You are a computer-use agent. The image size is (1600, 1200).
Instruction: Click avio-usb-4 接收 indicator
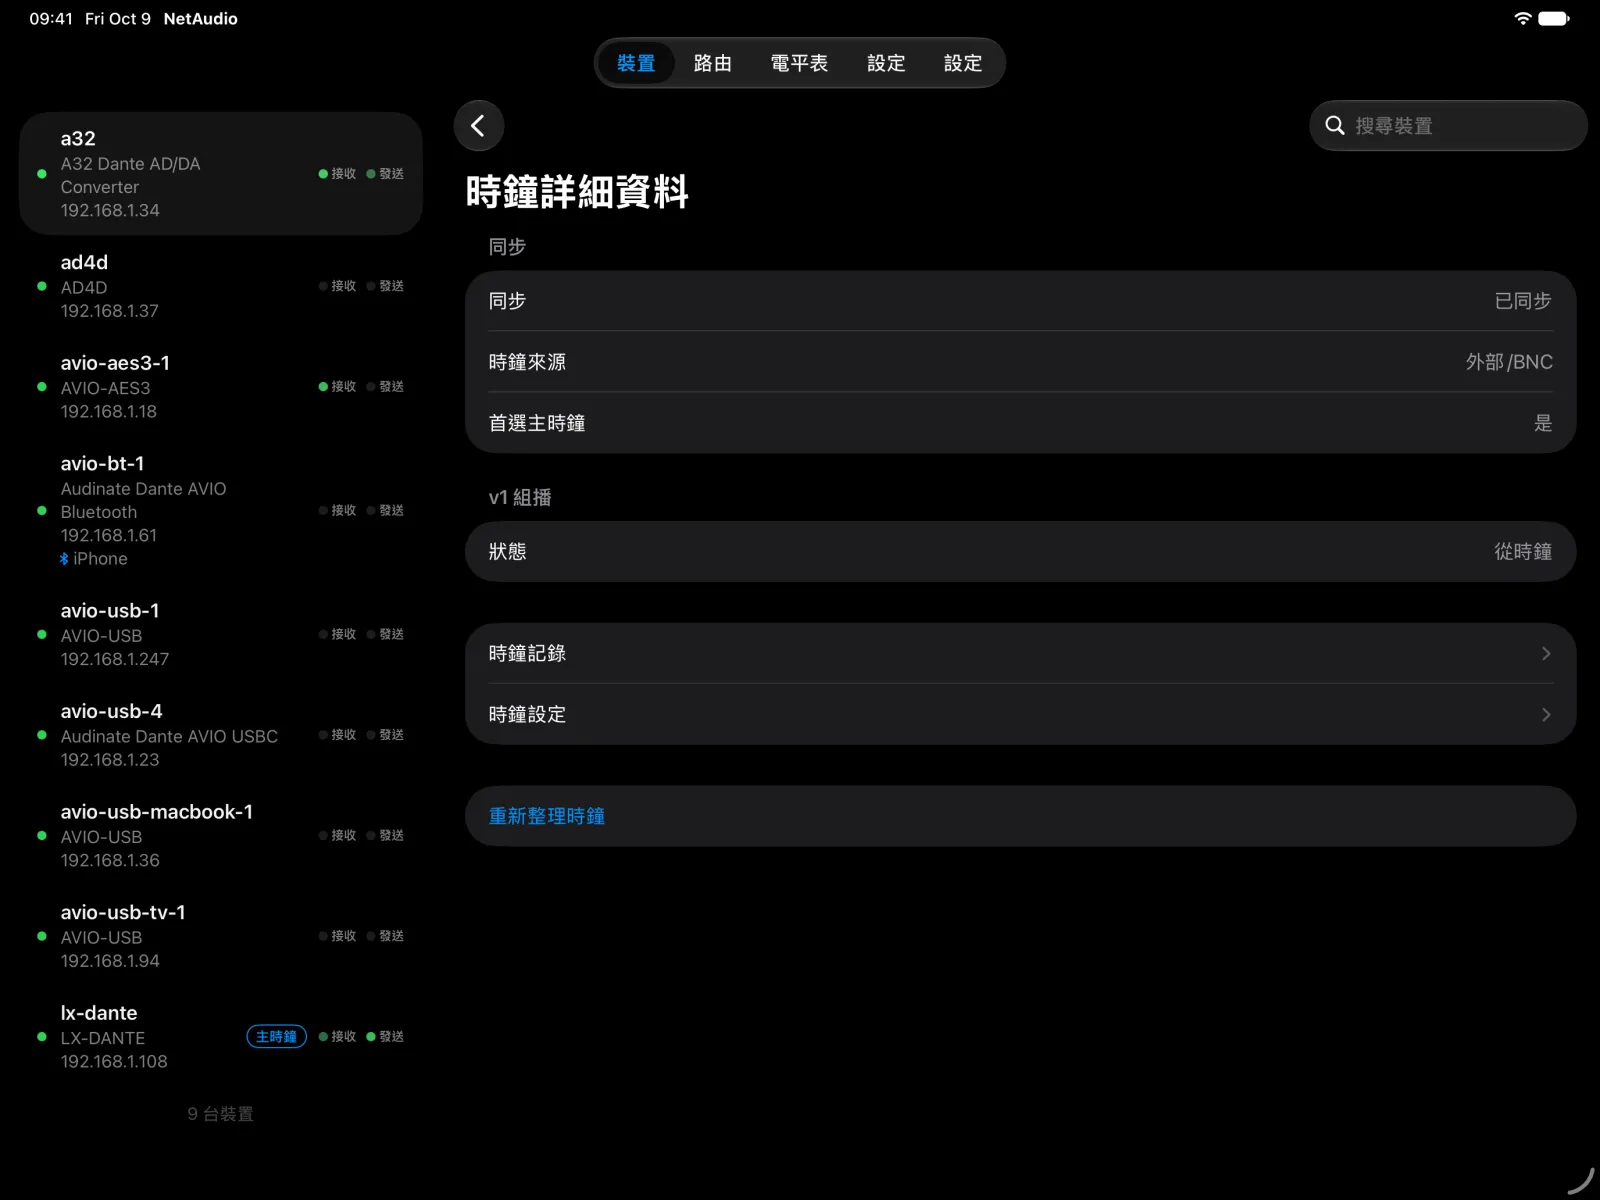(x=337, y=735)
